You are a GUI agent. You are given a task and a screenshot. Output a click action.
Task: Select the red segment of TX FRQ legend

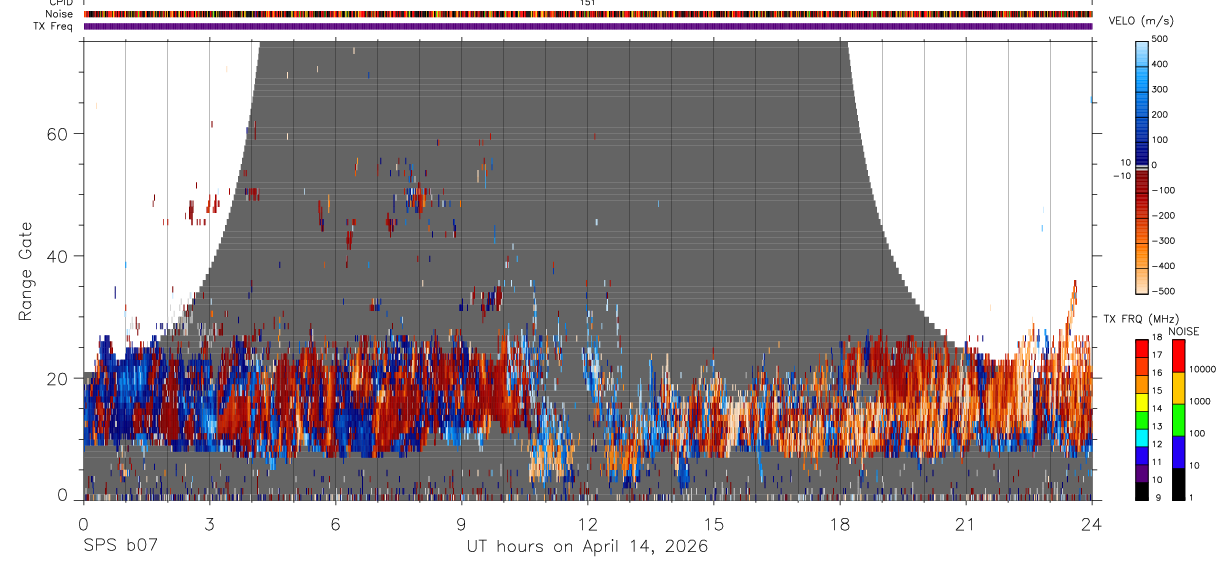click(1141, 348)
